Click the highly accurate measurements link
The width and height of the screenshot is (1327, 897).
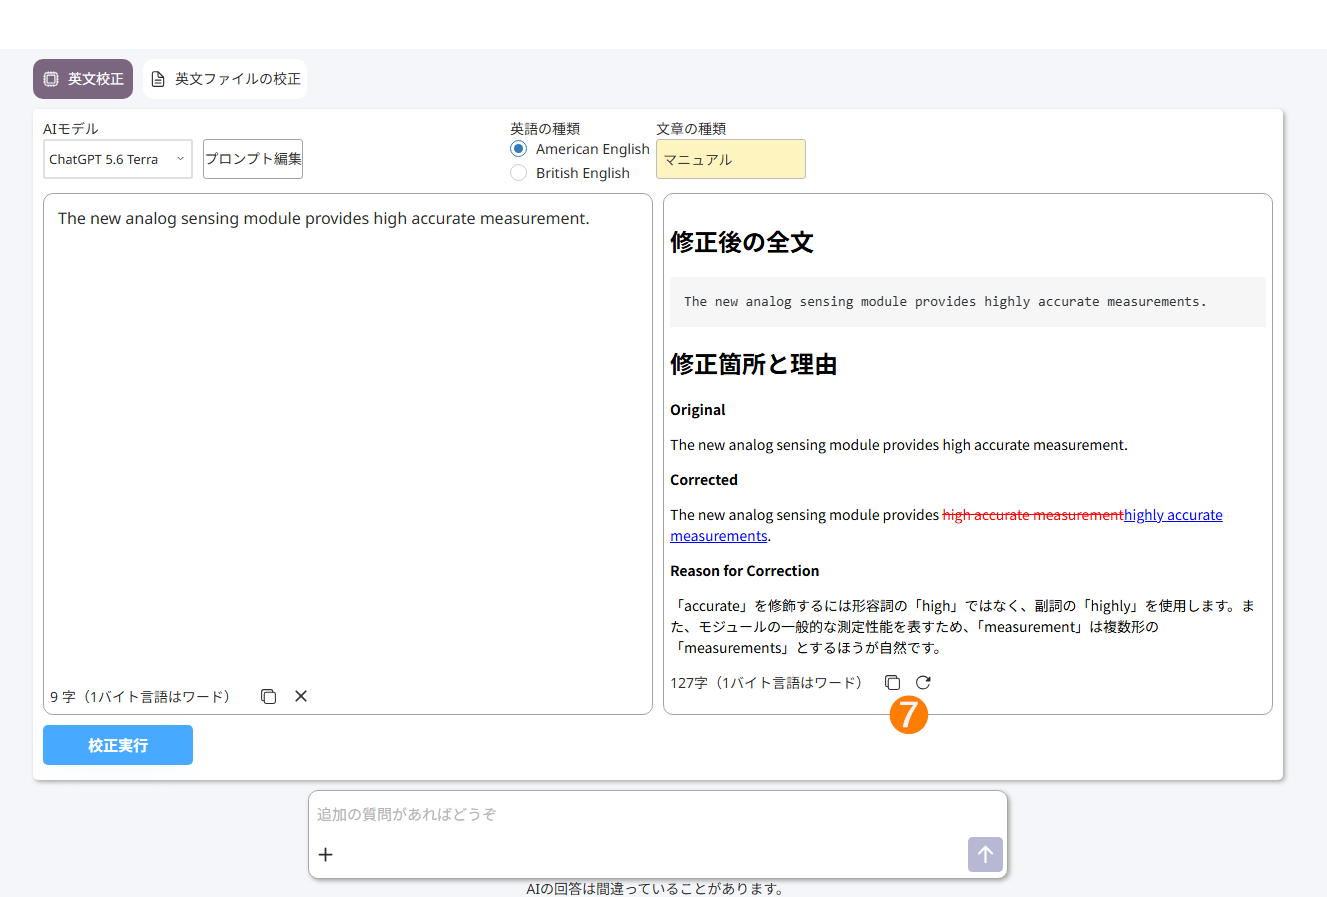[x=1173, y=515]
